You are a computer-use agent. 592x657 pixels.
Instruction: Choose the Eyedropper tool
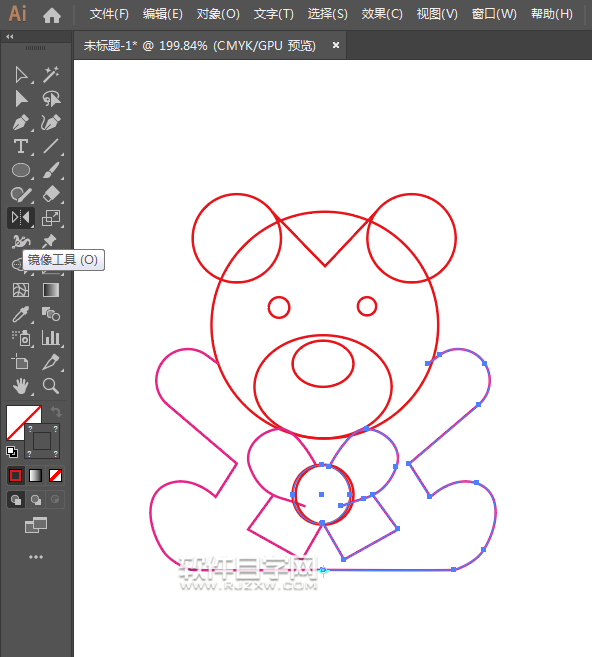(21, 314)
